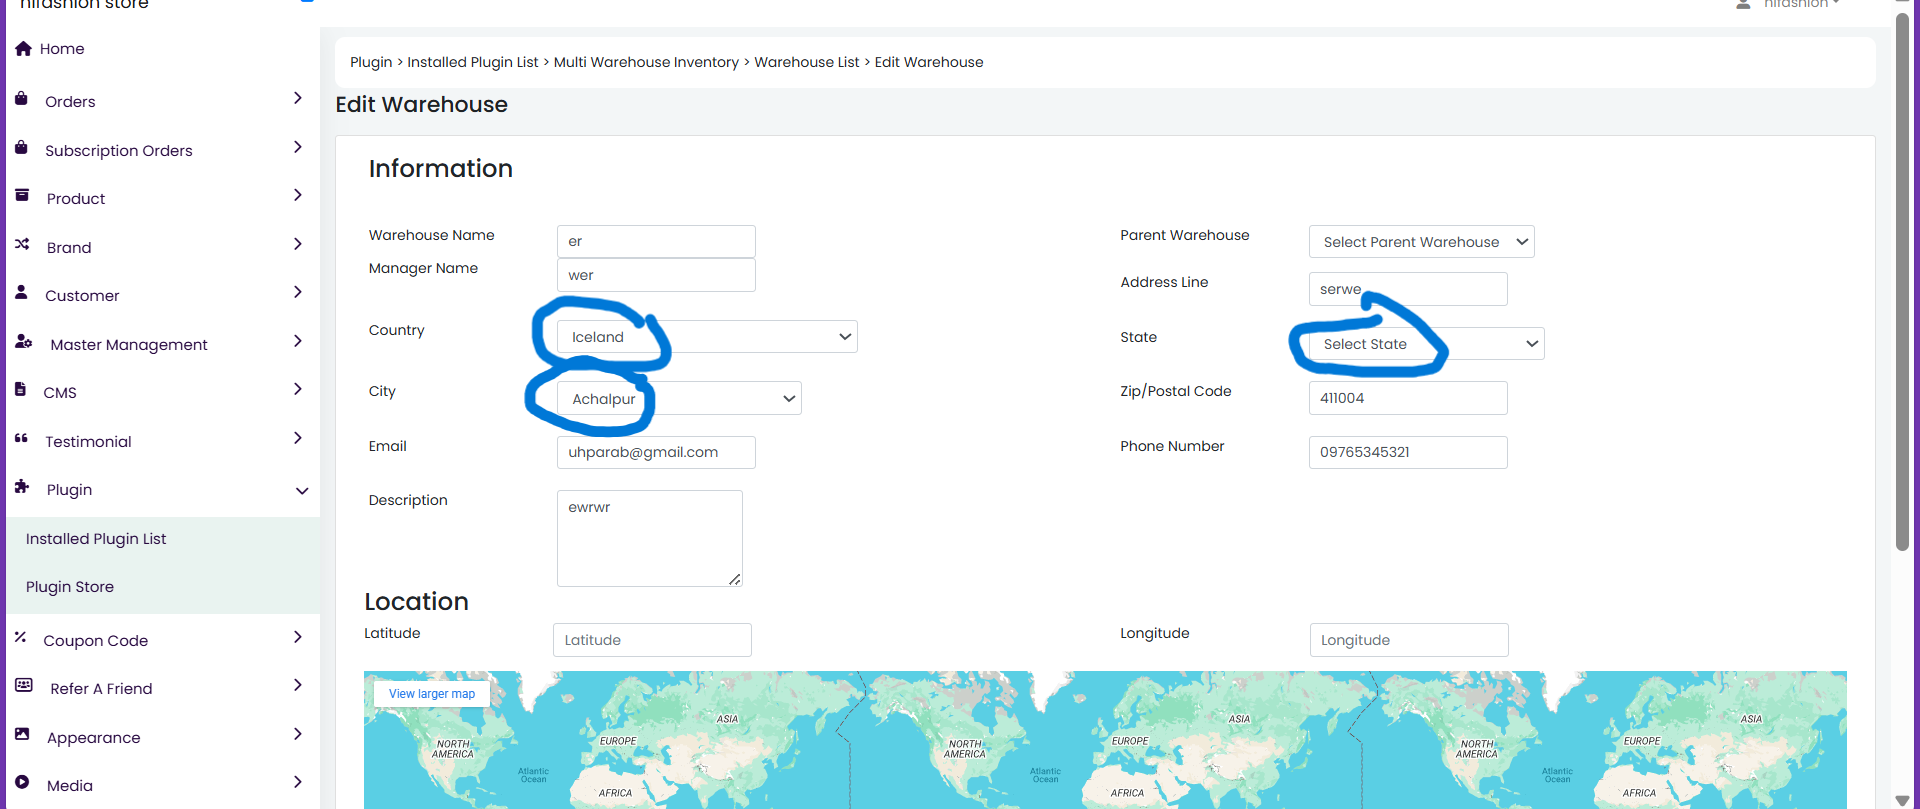Click the Description textarea resize handle

(x=735, y=579)
